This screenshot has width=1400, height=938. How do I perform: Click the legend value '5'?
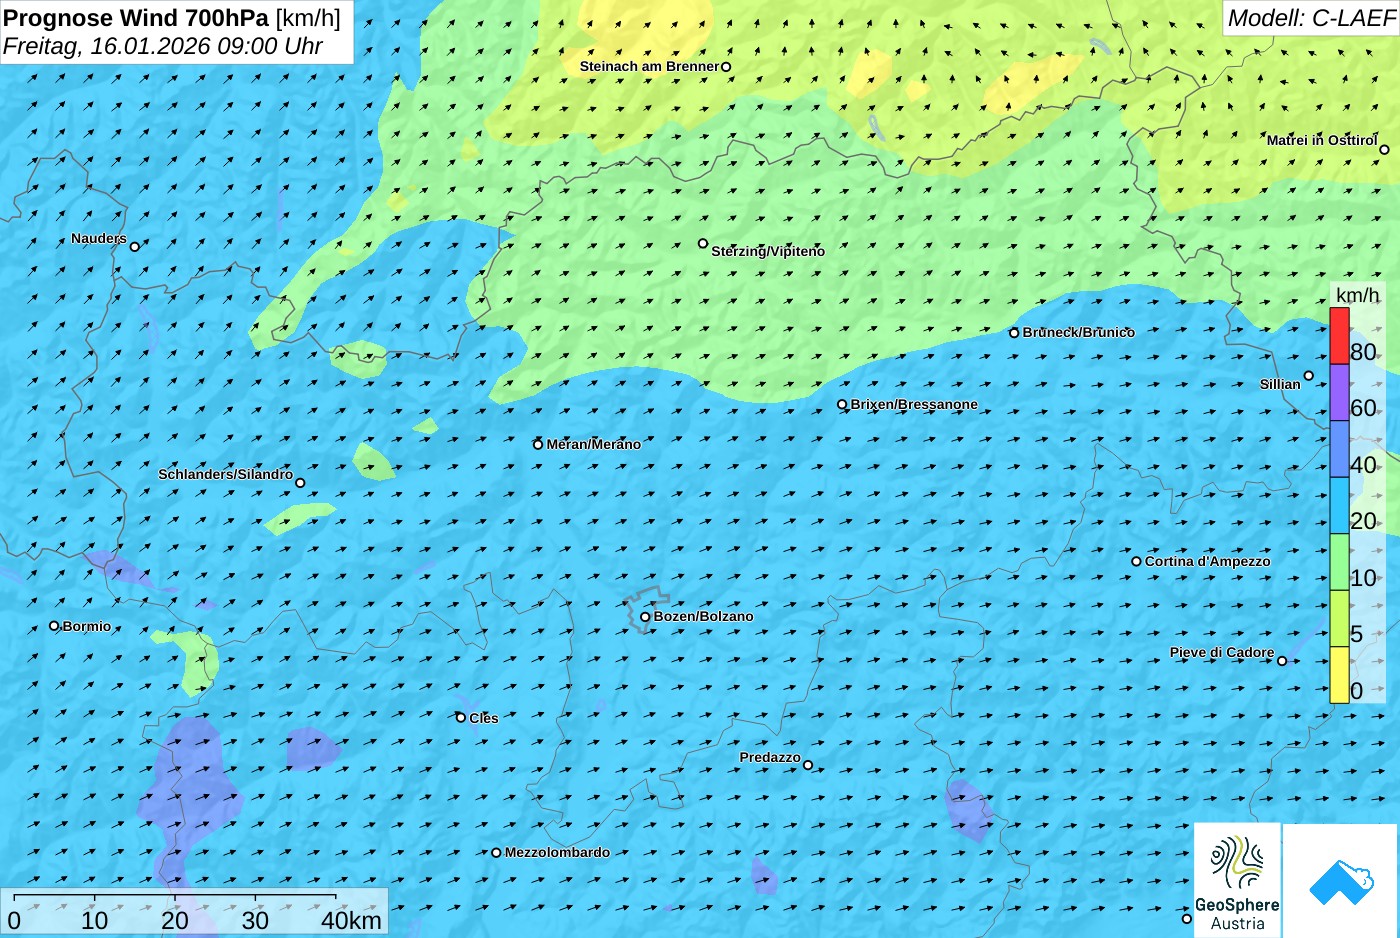[x=1356, y=634]
